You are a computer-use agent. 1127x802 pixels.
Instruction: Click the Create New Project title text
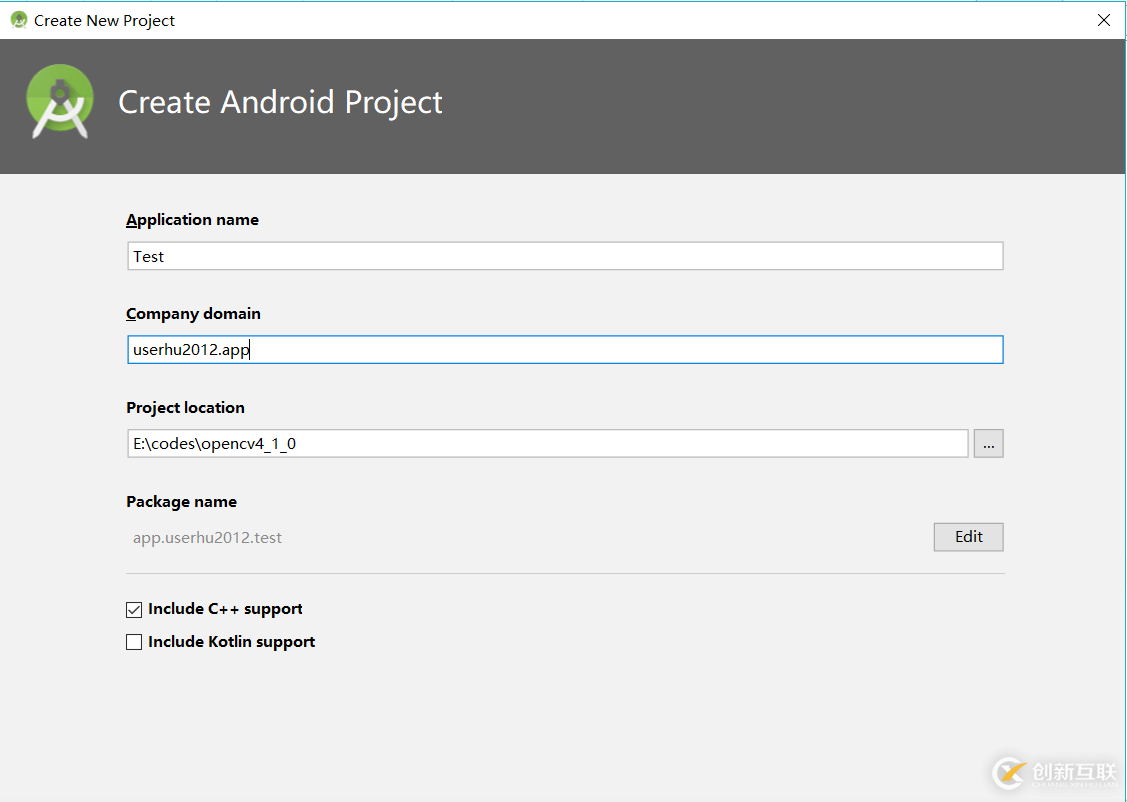click(102, 19)
